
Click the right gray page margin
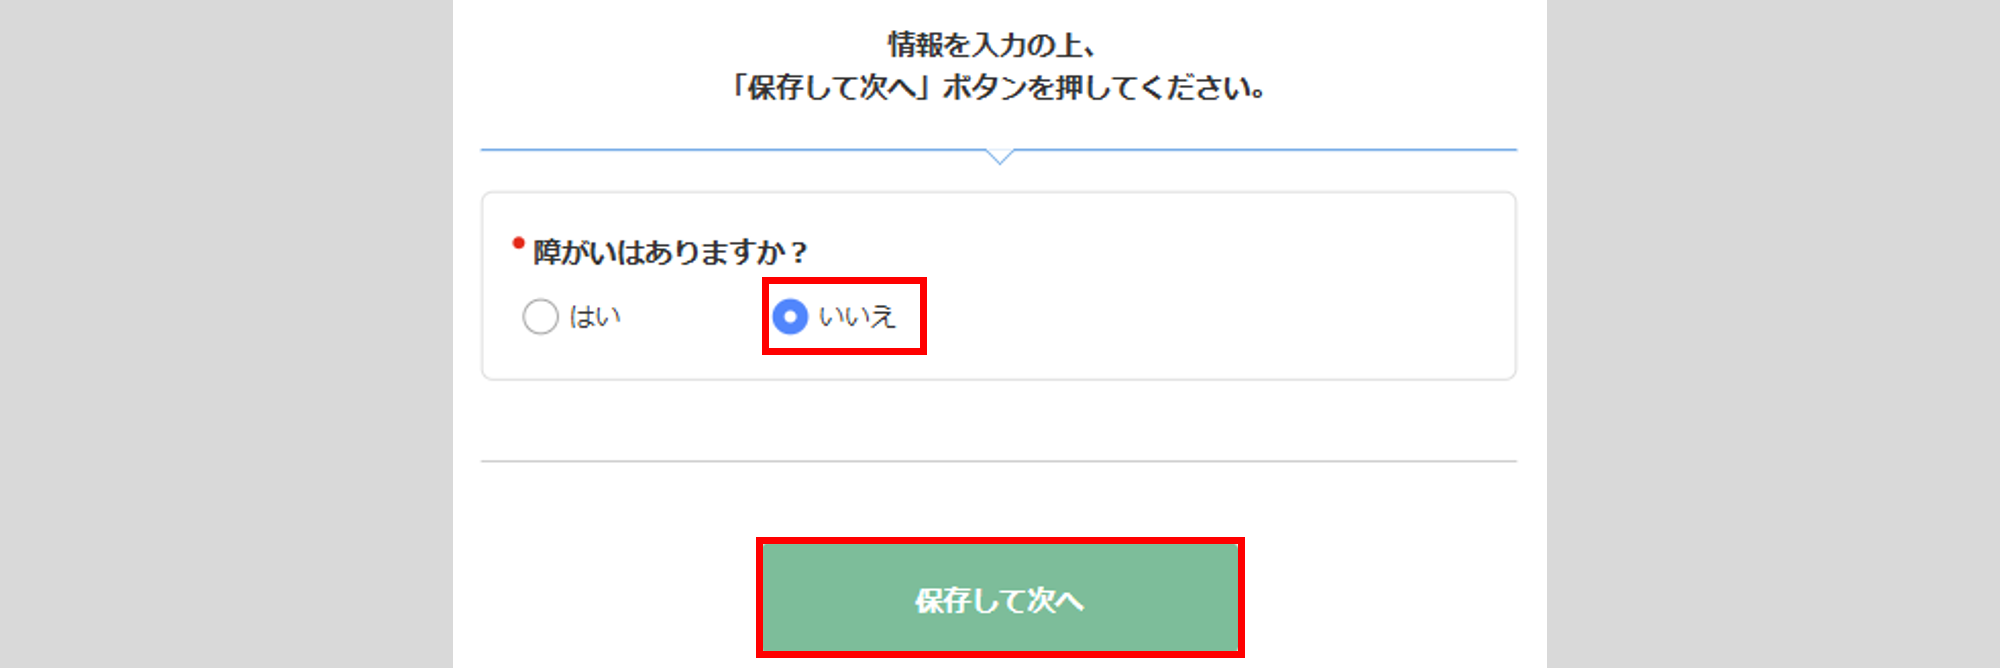click(1773, 334)
